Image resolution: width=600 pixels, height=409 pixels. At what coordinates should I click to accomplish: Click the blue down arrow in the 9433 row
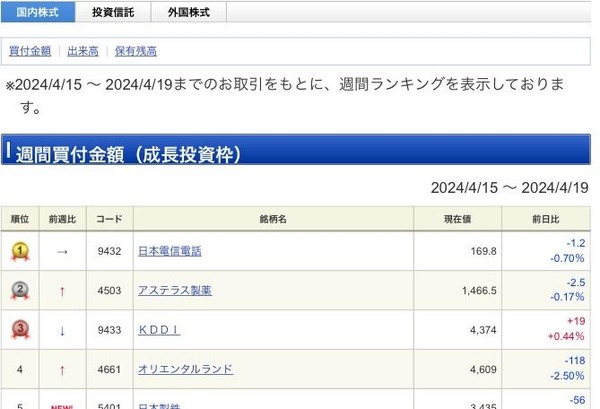[62, 331]
